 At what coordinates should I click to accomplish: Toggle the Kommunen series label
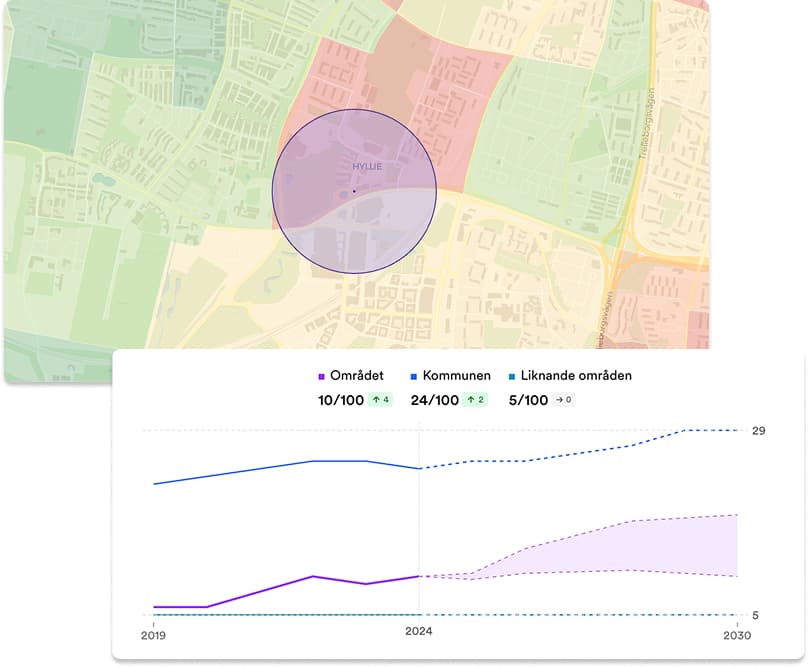pyautogui.click(x=457, y=376)
